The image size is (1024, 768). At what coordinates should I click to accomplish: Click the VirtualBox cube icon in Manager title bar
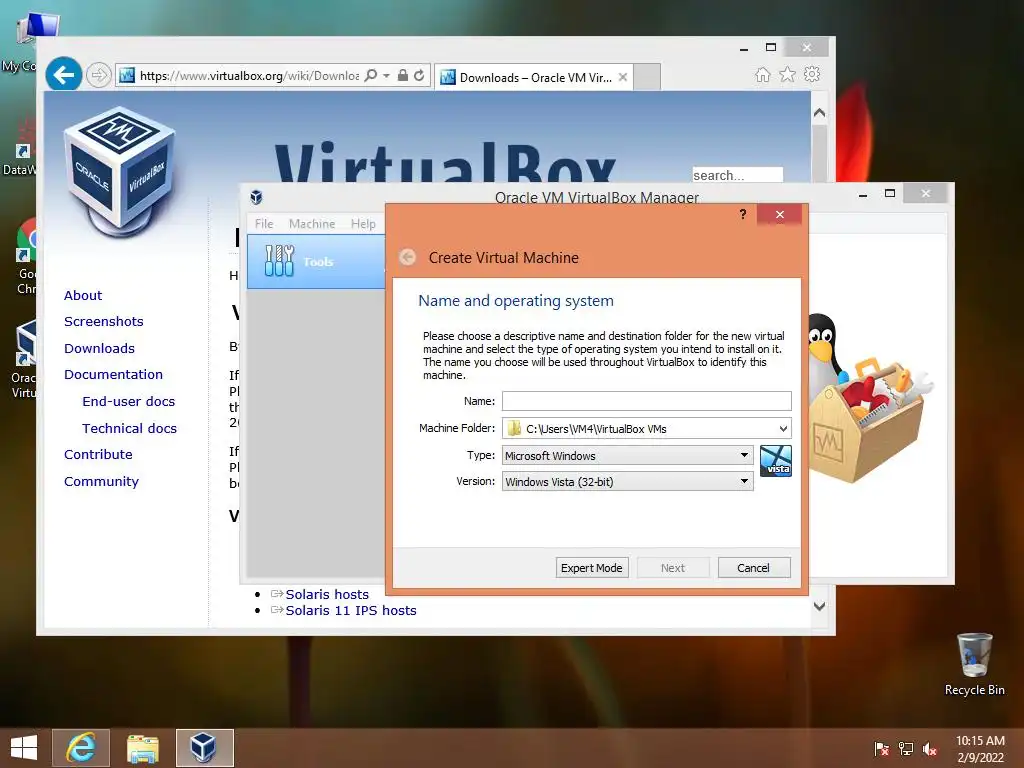pos(257,197)
